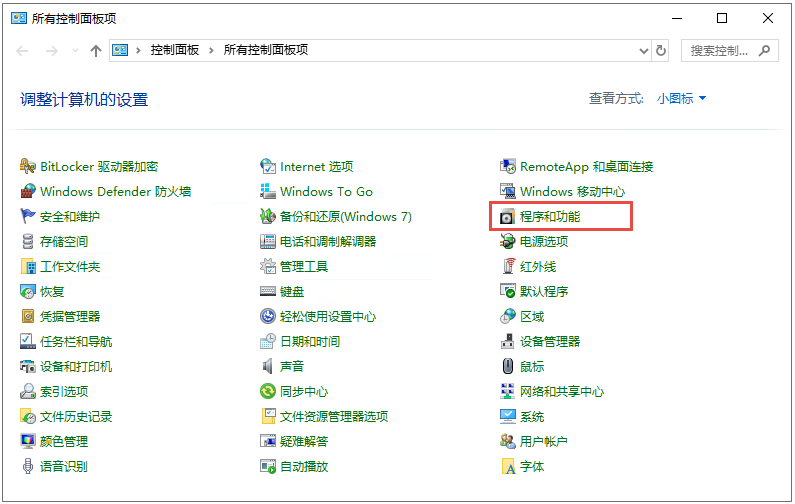The width and height of the screenshot is (795, 504).
Task: Open 文件历史记录 icon
Action: pos(27,416)
